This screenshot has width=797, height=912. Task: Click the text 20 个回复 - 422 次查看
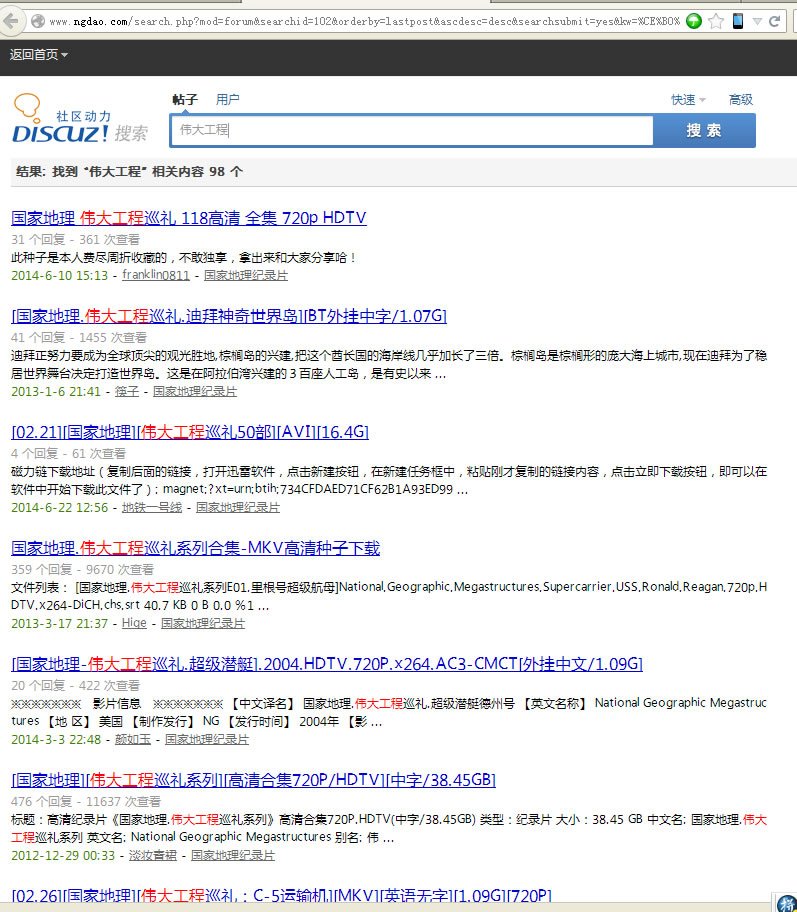point(76,685)
